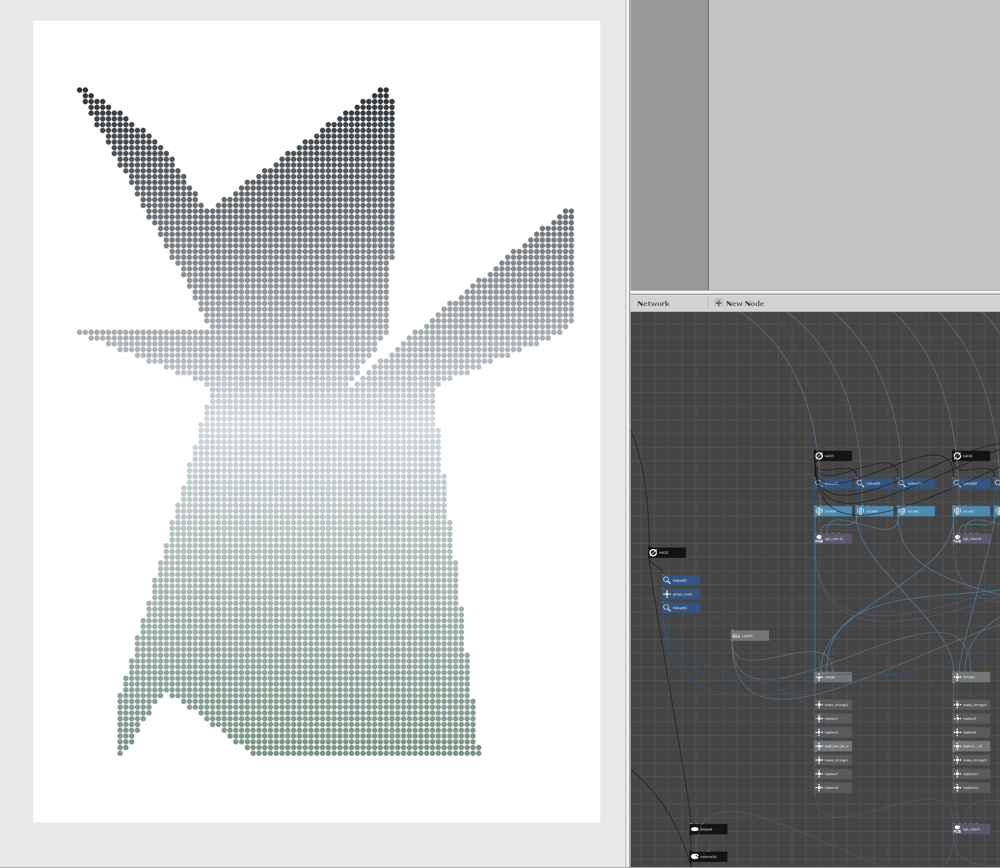This screenshot has height=868, width=1000.
Task: Select the replace11 node
Action: (971, 774)
